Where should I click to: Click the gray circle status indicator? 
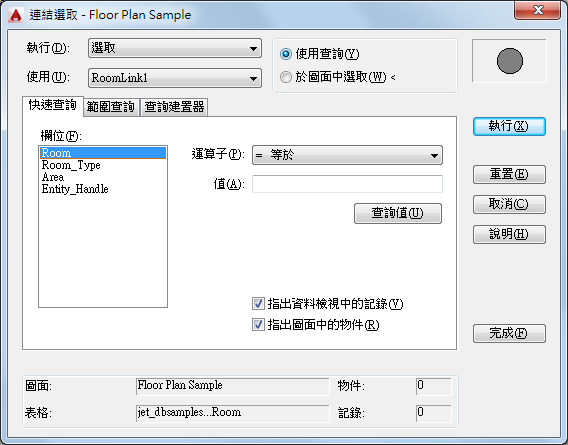510,61
